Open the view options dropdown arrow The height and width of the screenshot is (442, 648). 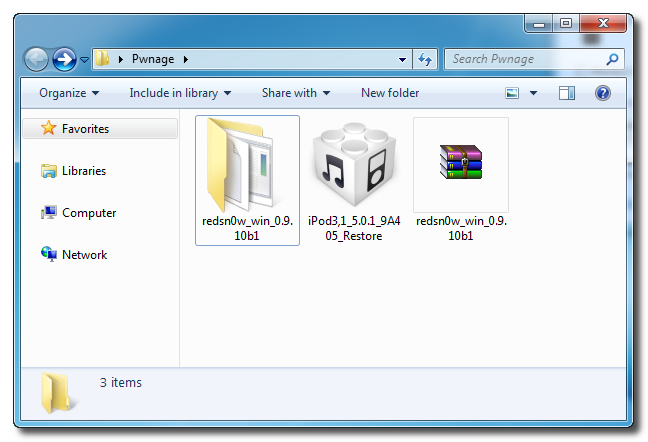pos(534,93)
